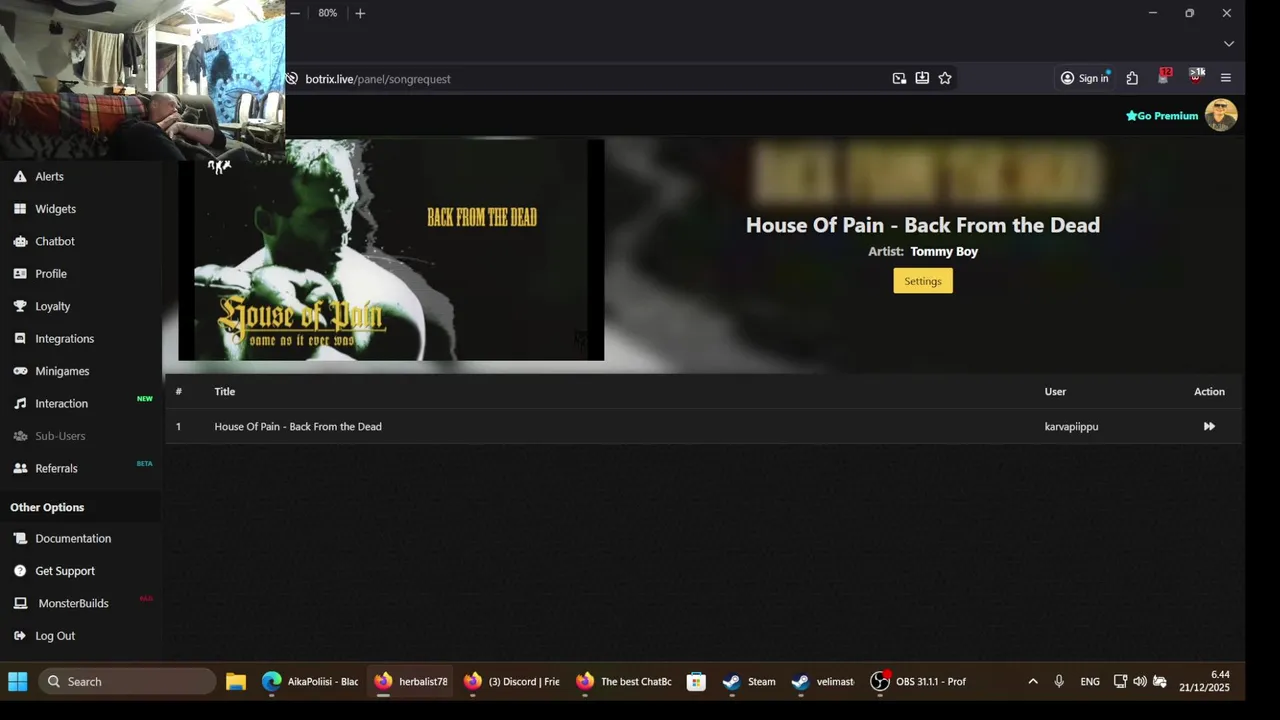Show hidden tray icons chevron
Screen dimensions: 1280x720
click(x=1033, y=681)
